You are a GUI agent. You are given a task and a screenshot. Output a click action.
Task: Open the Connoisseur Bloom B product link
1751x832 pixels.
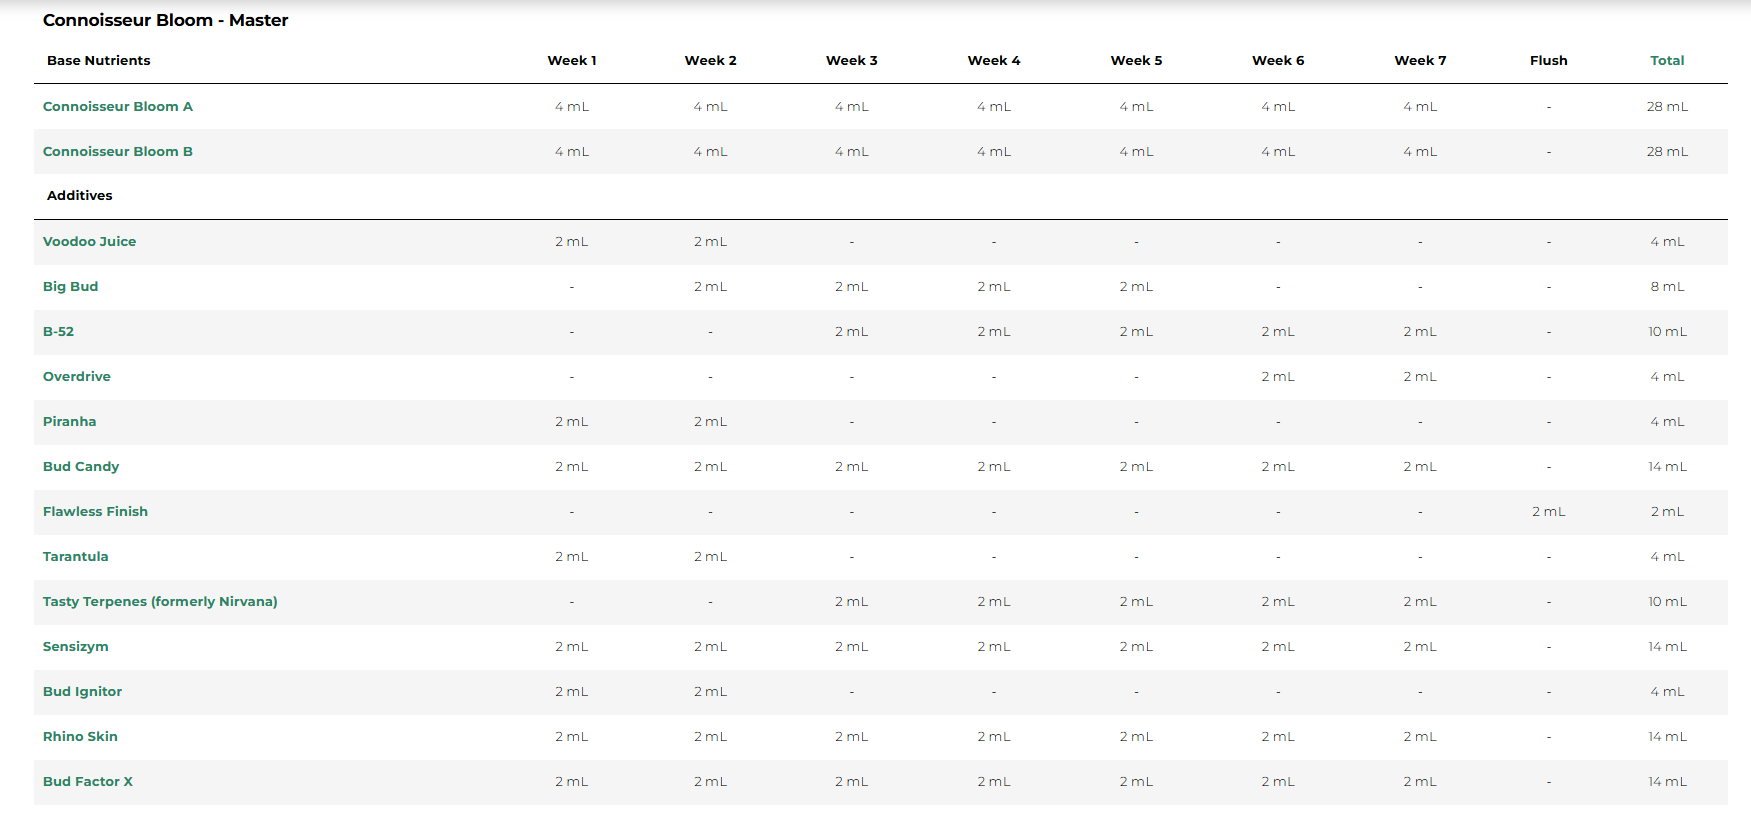tap(117, 152)
